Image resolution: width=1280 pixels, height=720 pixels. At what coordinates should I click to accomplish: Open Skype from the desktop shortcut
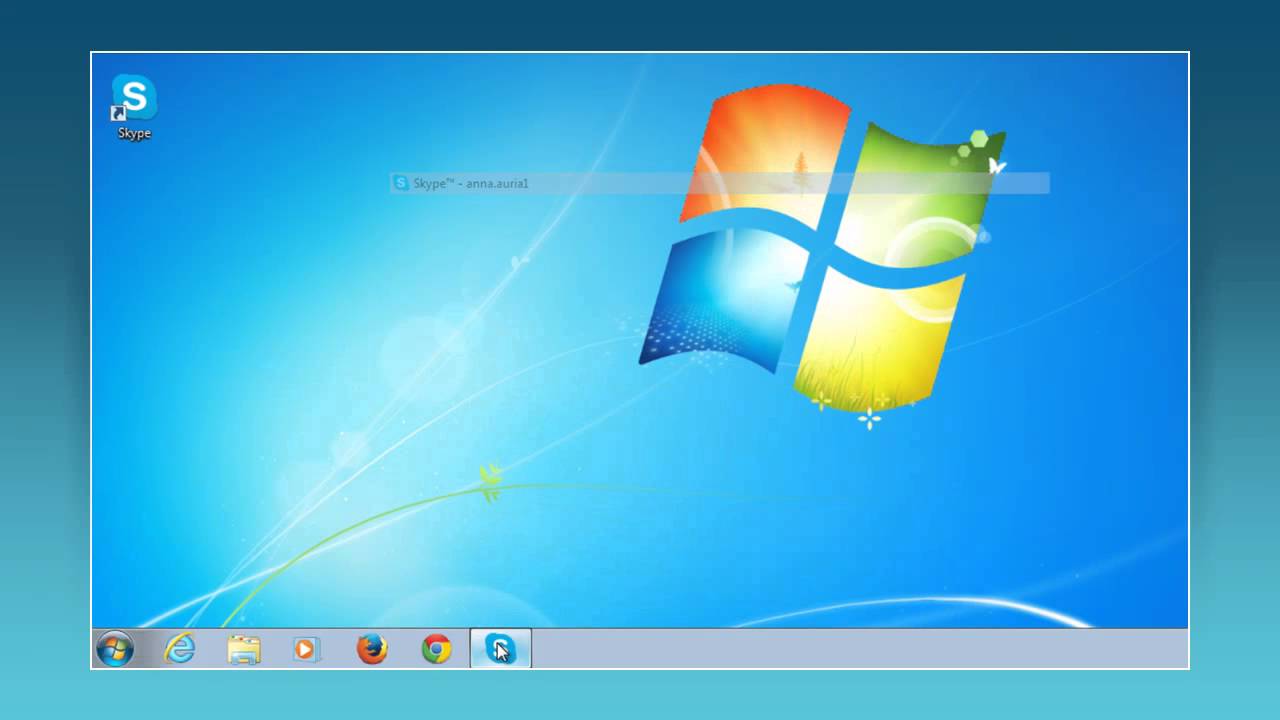coord(133,96)
